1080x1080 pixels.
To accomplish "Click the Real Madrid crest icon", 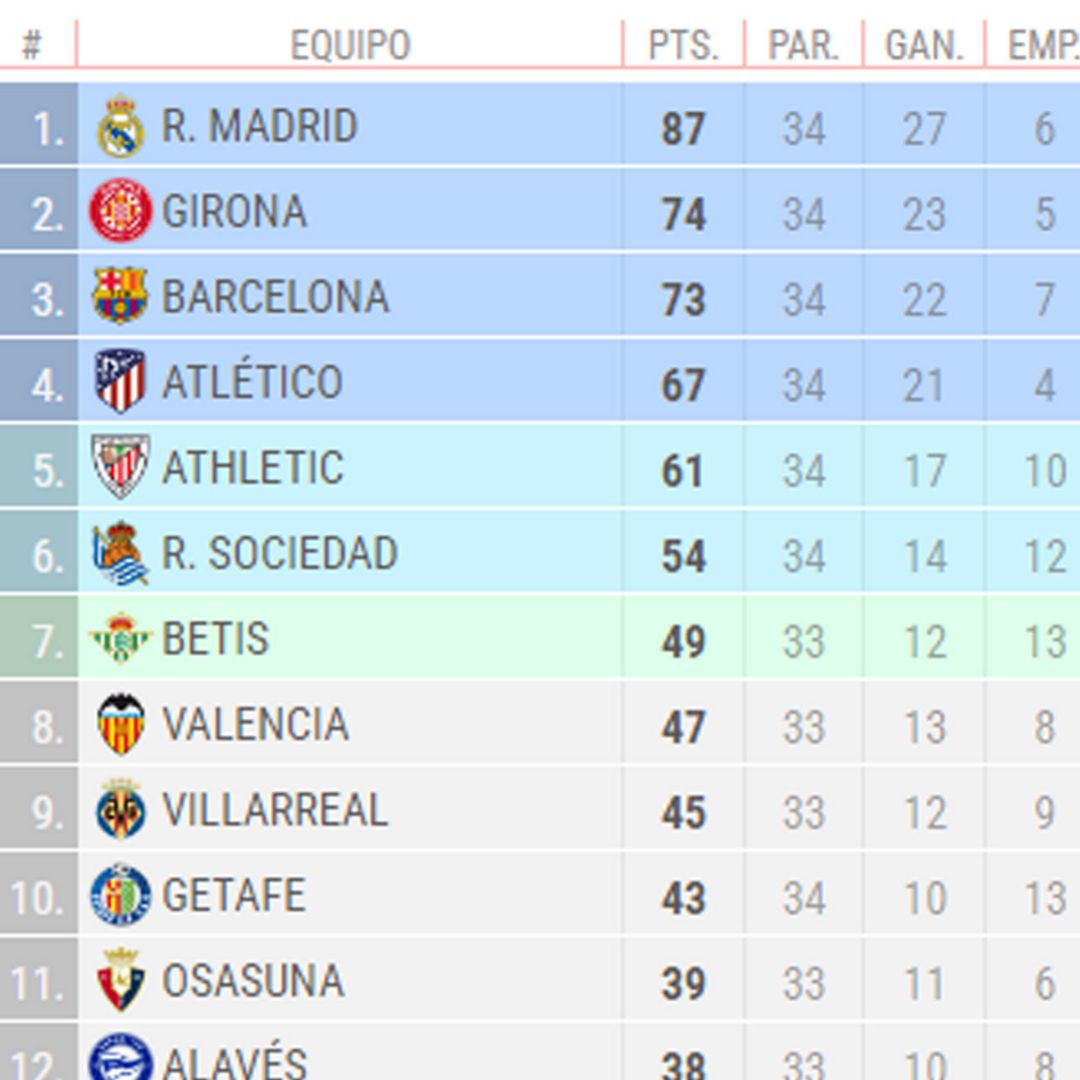I will (x=121, y=126).
